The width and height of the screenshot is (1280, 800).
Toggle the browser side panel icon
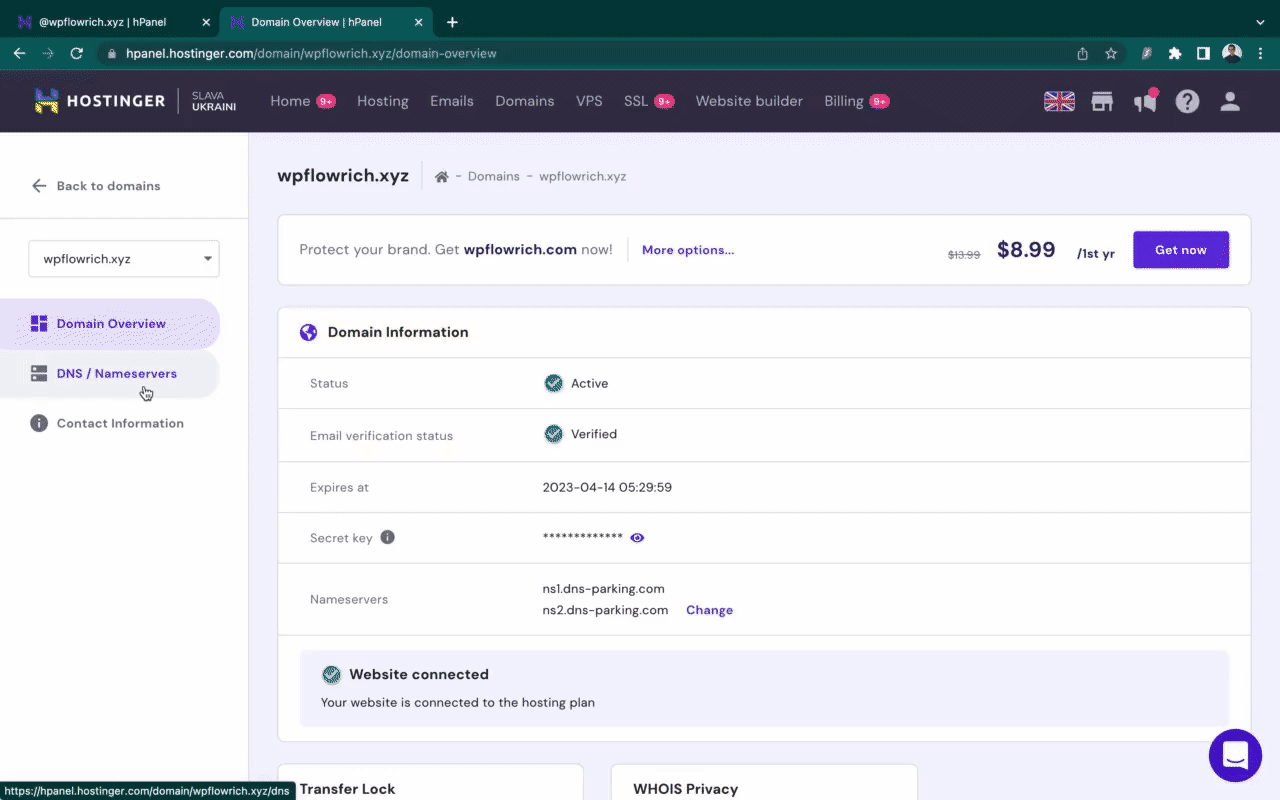pos(1203,54)
